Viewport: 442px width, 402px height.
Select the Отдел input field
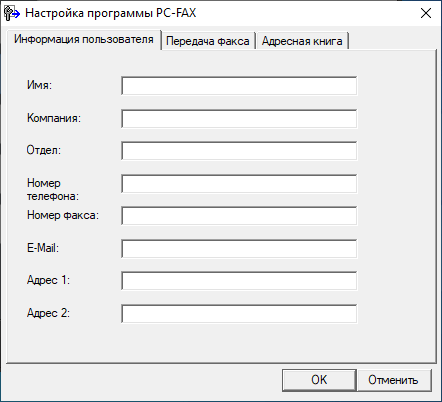tap(239, 151)
